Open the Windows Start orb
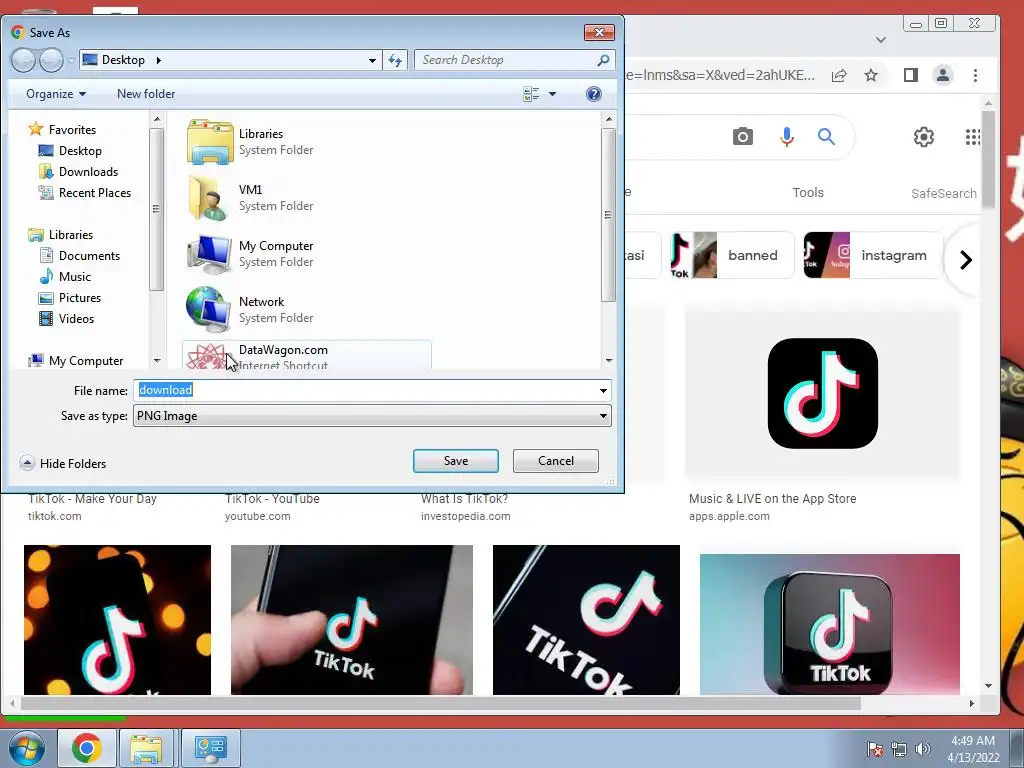The width and height of the screenshot is (1024, 768). (x=26, y=748)
